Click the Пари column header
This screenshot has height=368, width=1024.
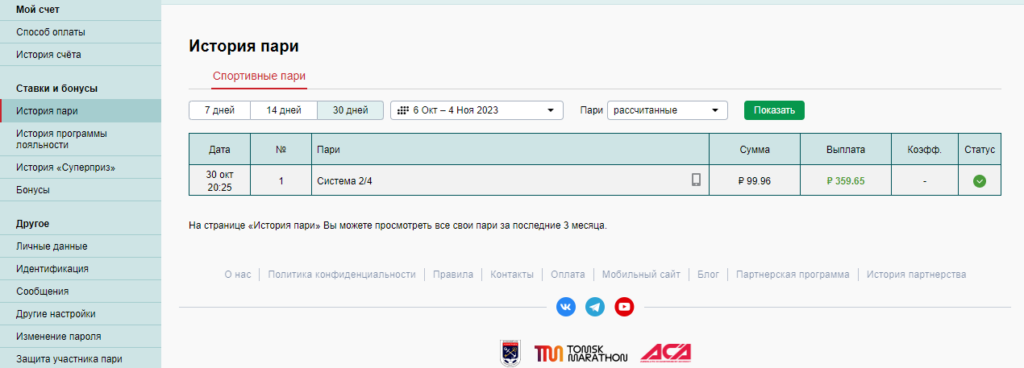[510, 149]
